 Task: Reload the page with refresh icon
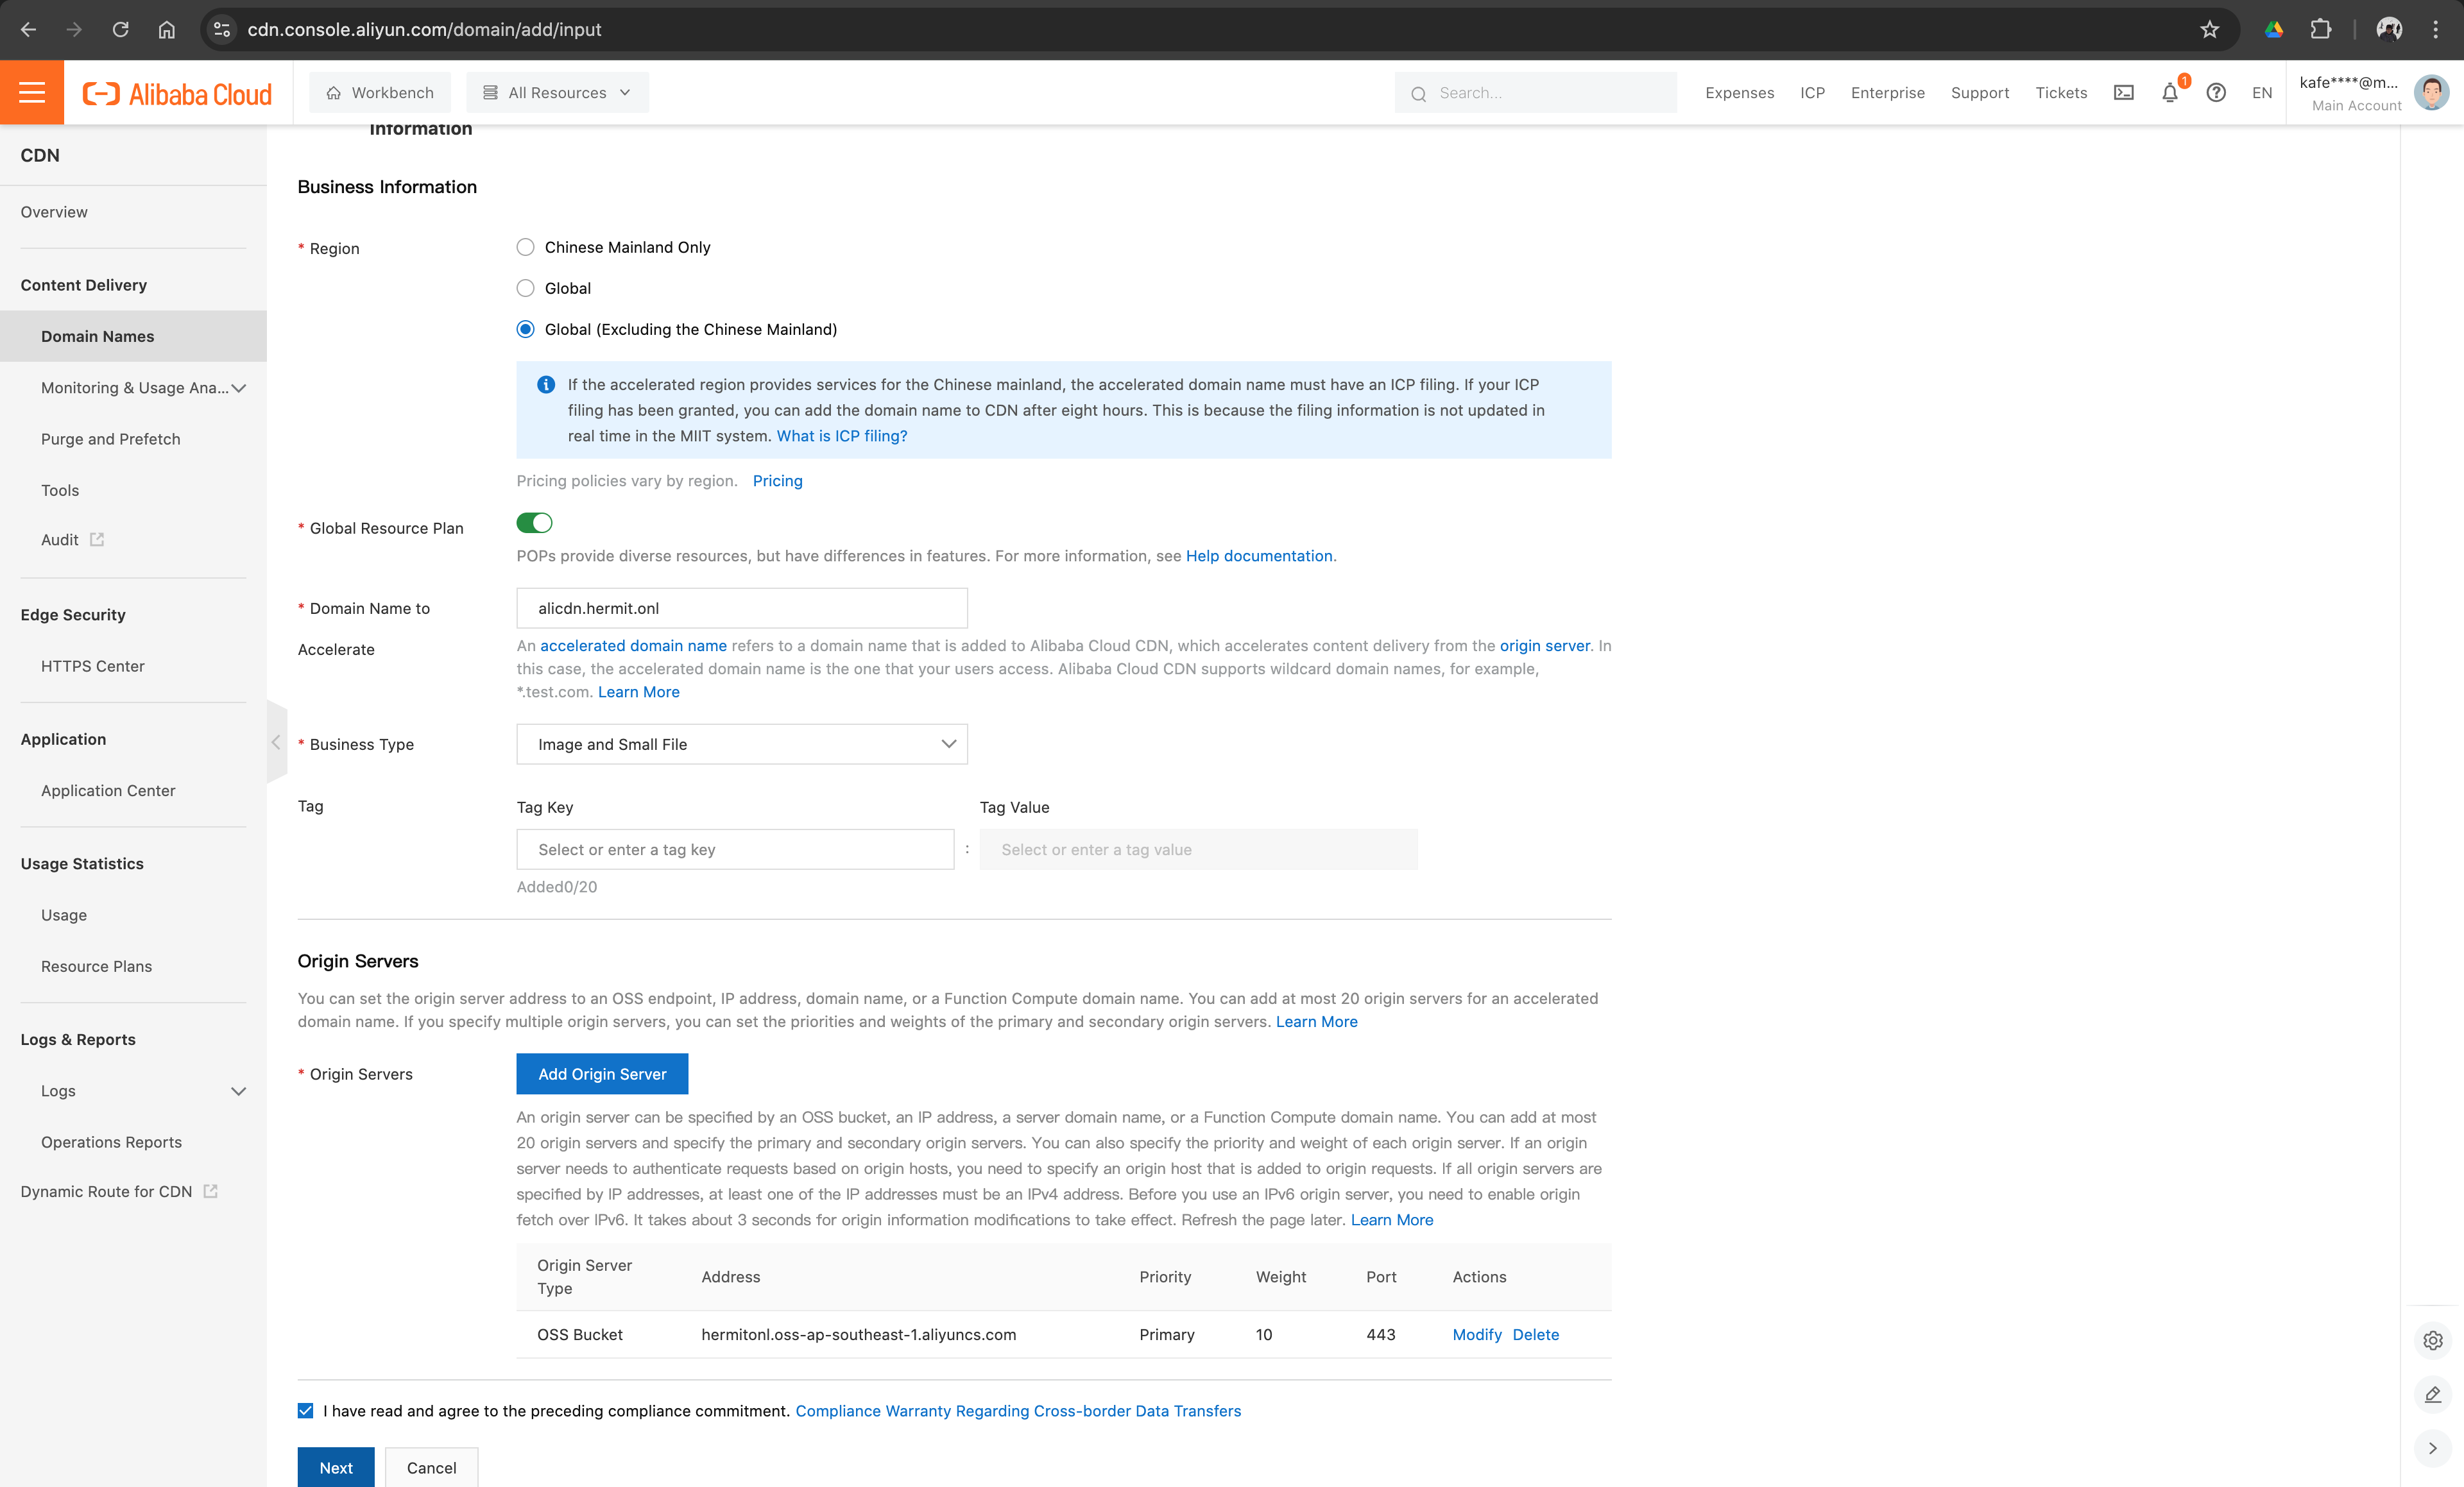click(120, 29)
